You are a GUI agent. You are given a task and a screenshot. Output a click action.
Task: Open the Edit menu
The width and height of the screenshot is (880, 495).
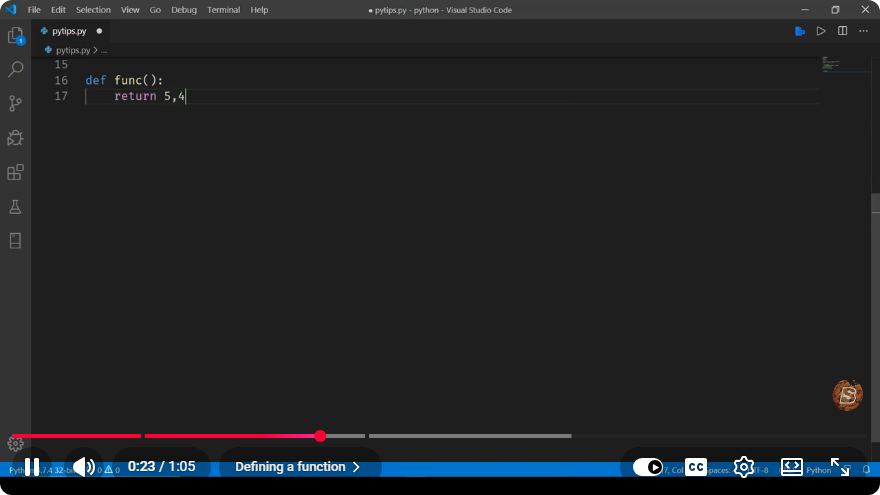tap(58, 10)
